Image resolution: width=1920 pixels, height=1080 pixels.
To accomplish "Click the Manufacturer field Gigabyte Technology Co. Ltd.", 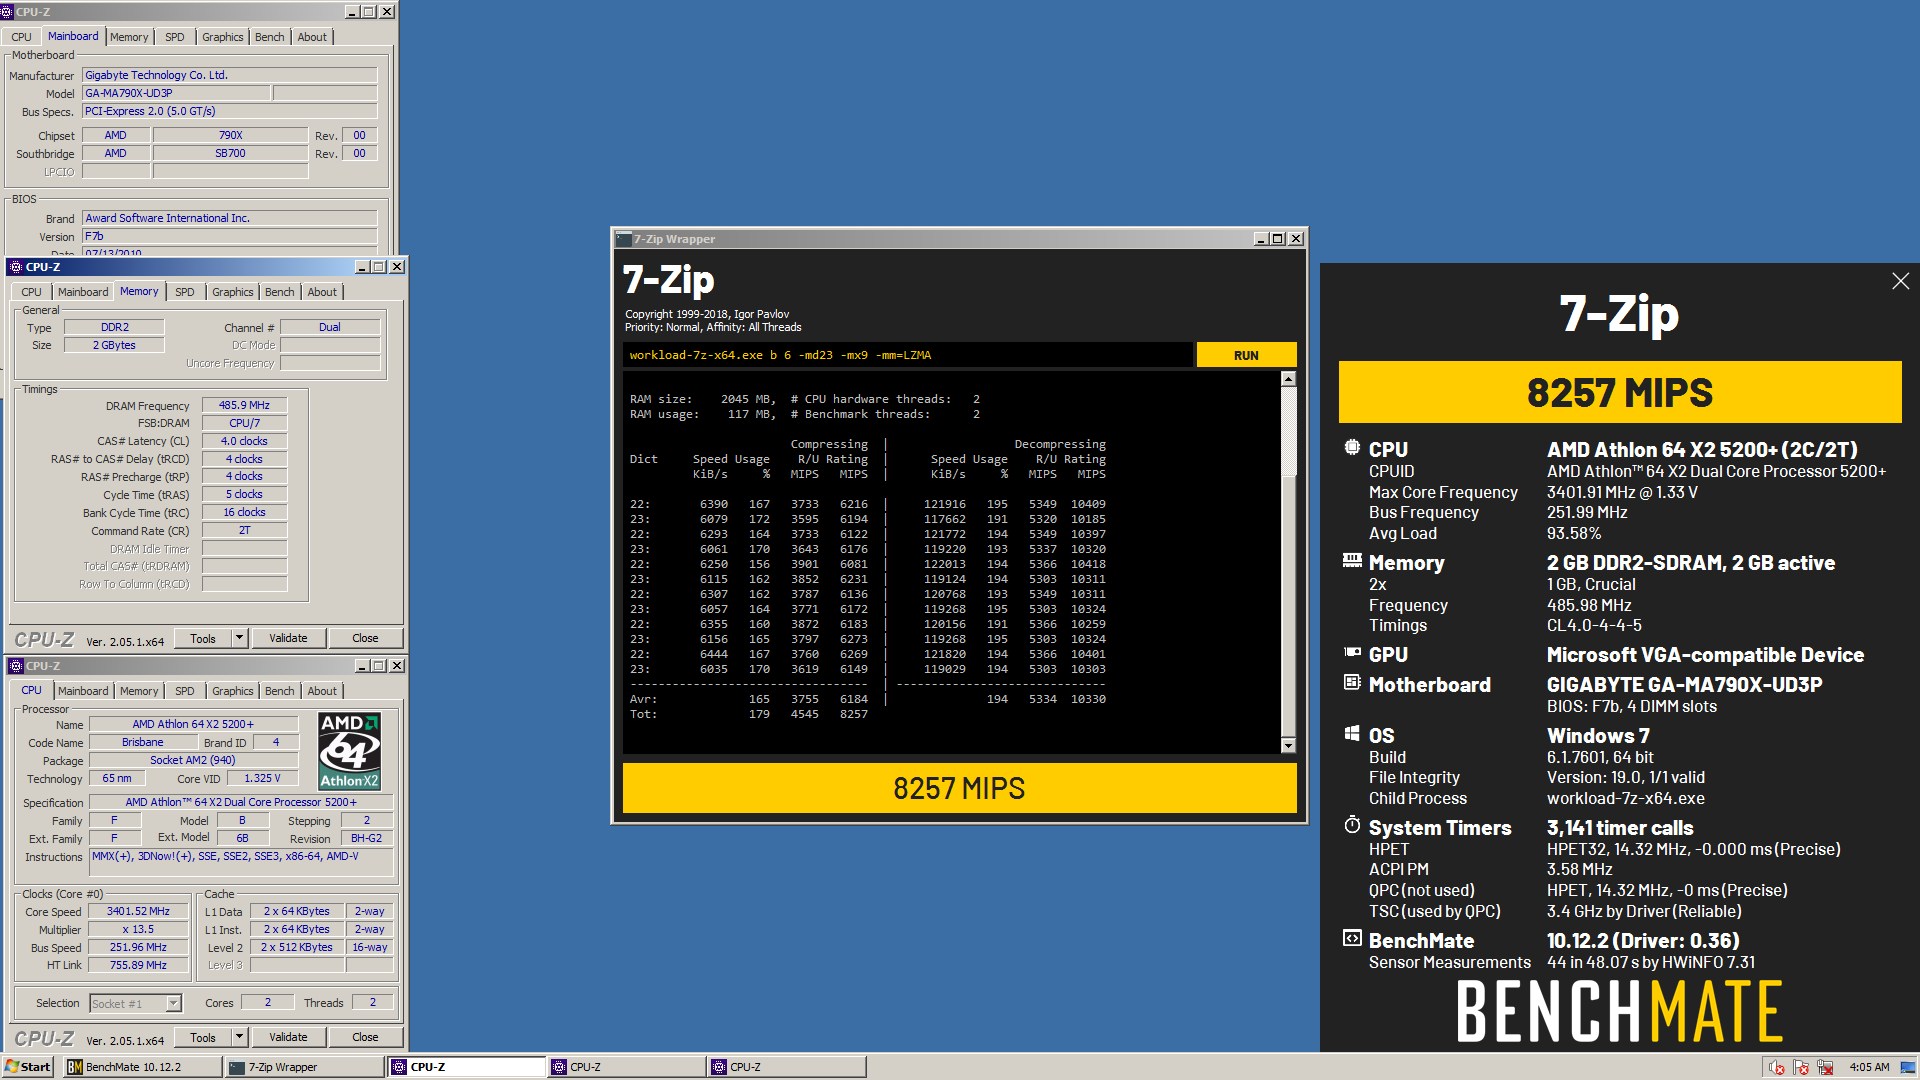I will tap(229, 75).
